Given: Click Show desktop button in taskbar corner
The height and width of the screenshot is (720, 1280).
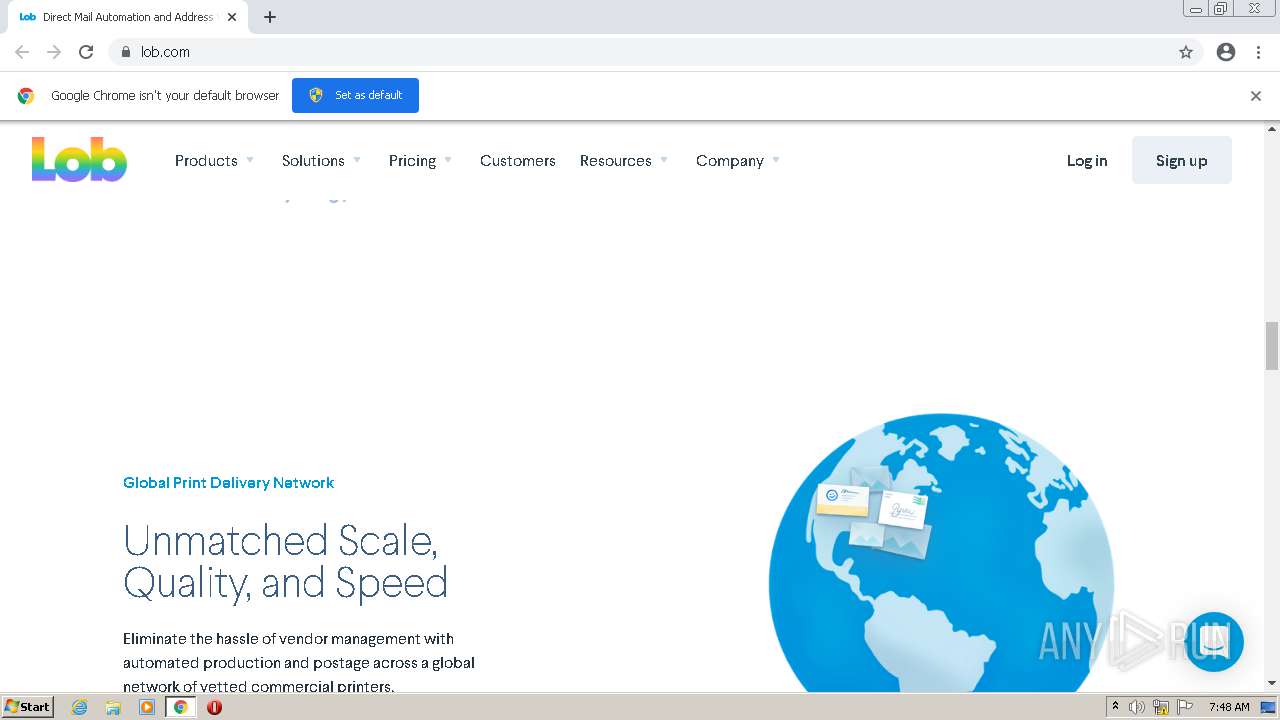Looking at the screenshot, I should click(x=1269, y=707).
